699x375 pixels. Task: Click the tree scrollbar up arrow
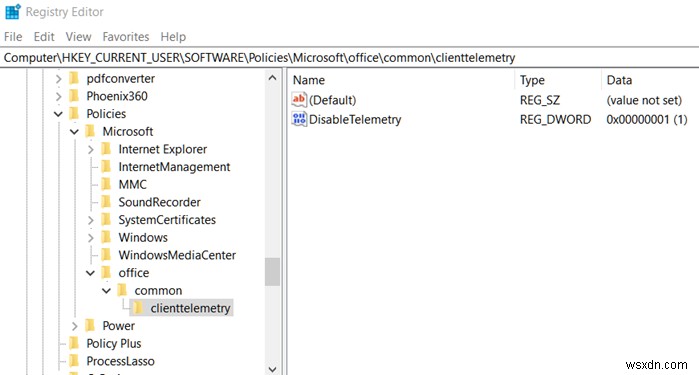tap(272, 78)
